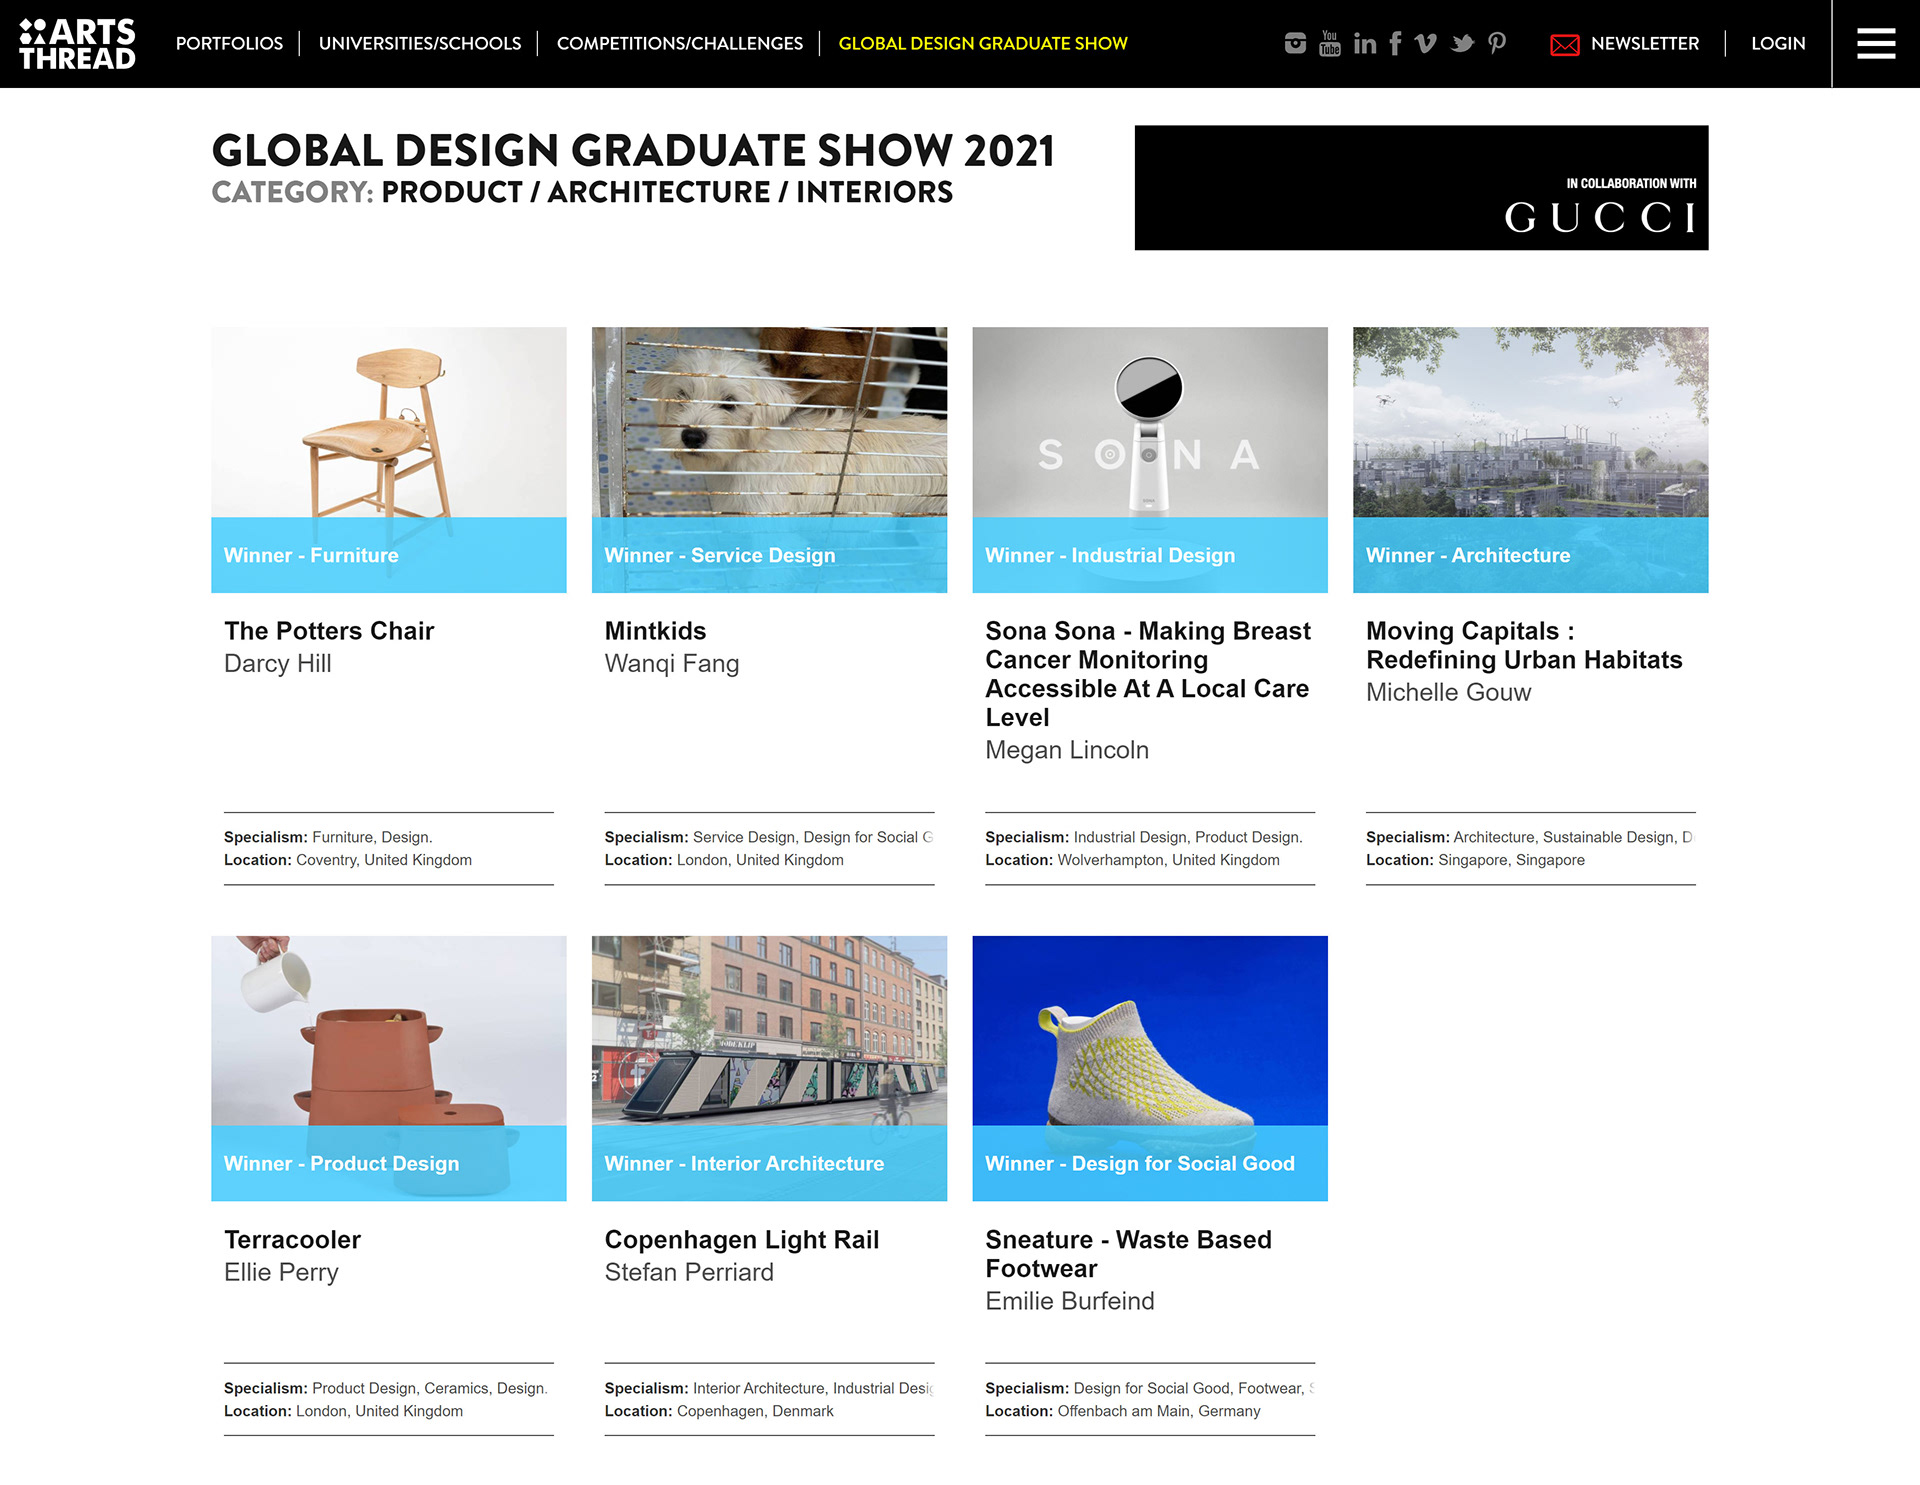Click Winner - Design for Social Good banner
Viewport: 1920px width, 1485px height.
(x=1150, y=1163)
